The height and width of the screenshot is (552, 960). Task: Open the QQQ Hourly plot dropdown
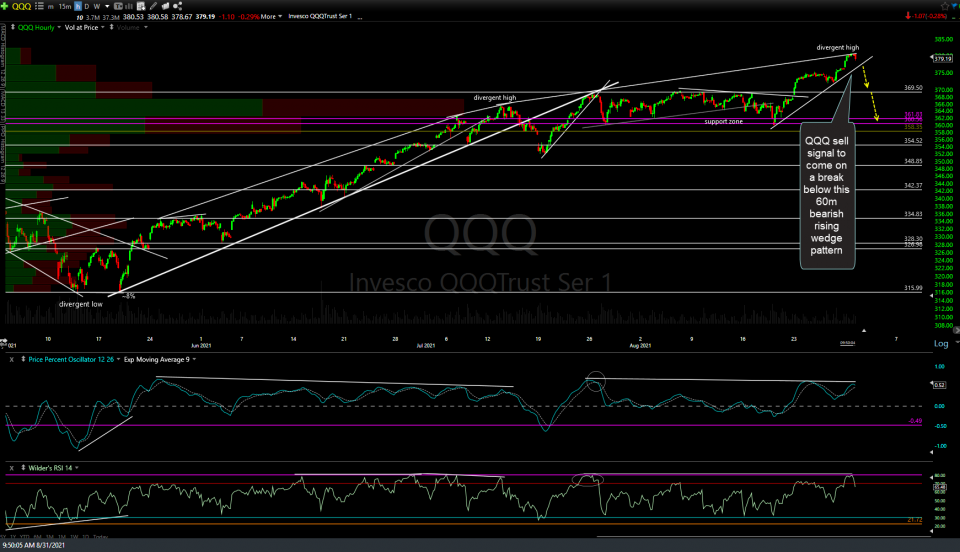tap(59, 28)
